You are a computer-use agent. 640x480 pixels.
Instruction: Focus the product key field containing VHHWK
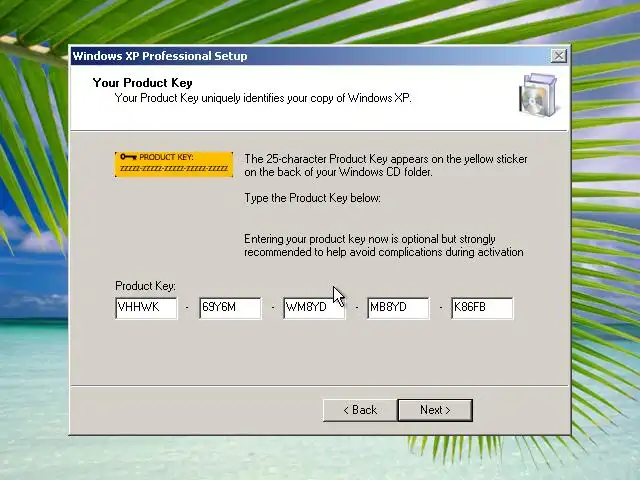pos(146,308)
